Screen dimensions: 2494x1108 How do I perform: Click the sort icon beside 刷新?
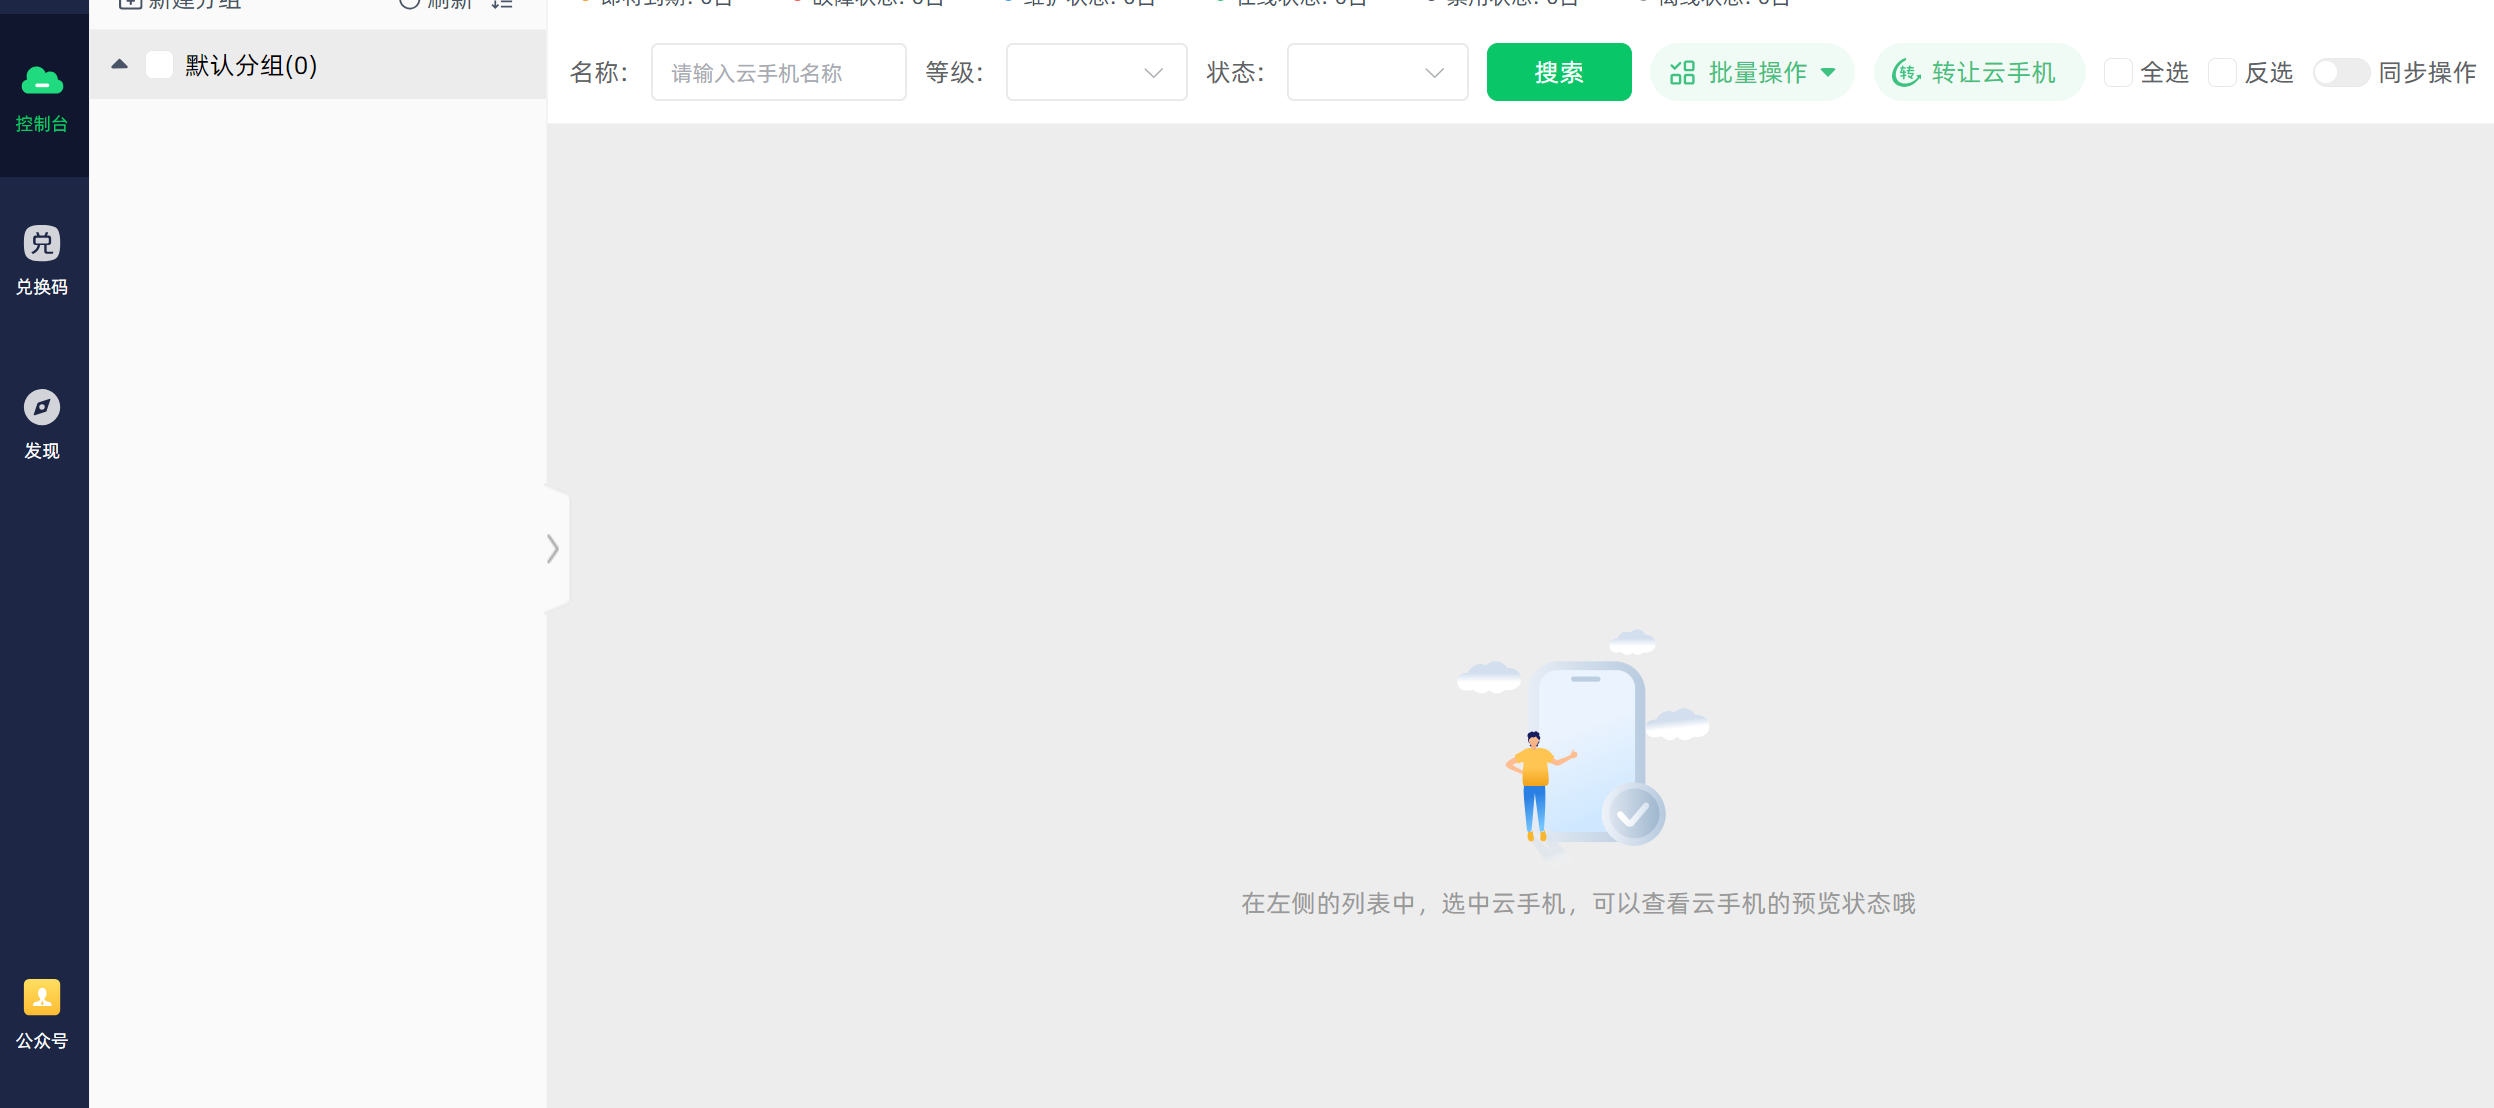(503, 3)
